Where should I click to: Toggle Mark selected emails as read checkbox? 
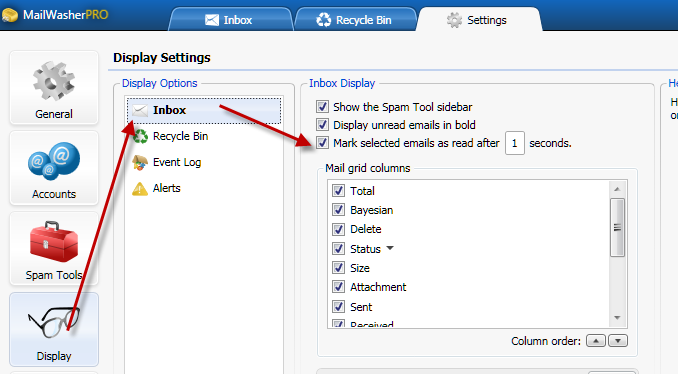pos(322,143)
